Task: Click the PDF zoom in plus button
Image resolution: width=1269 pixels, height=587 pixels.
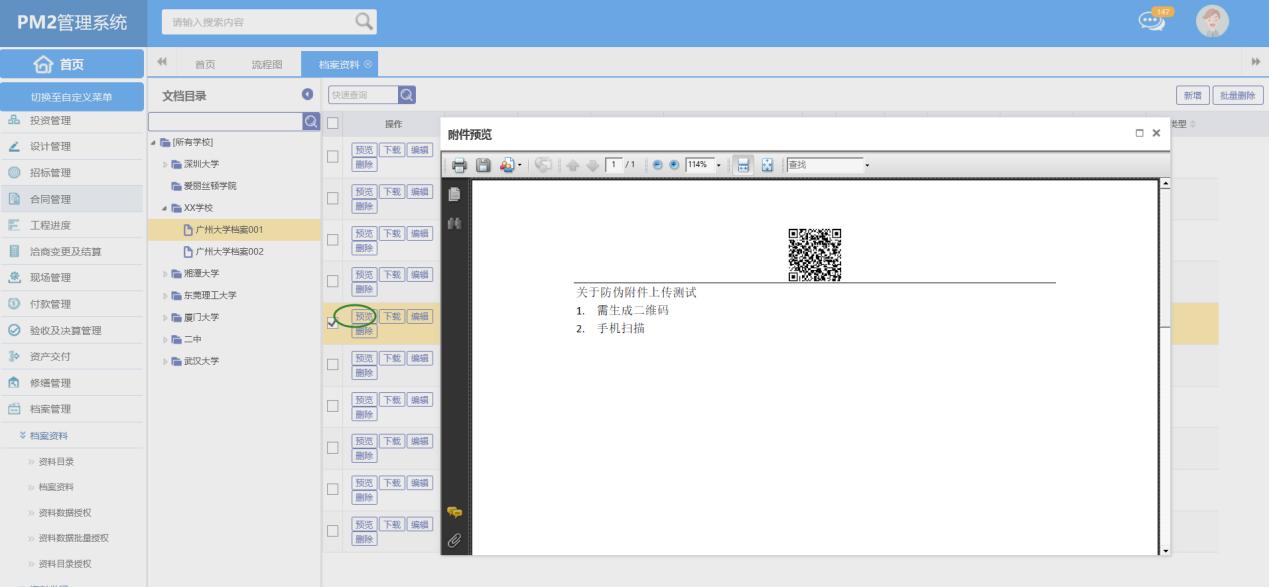Action: 673,165
